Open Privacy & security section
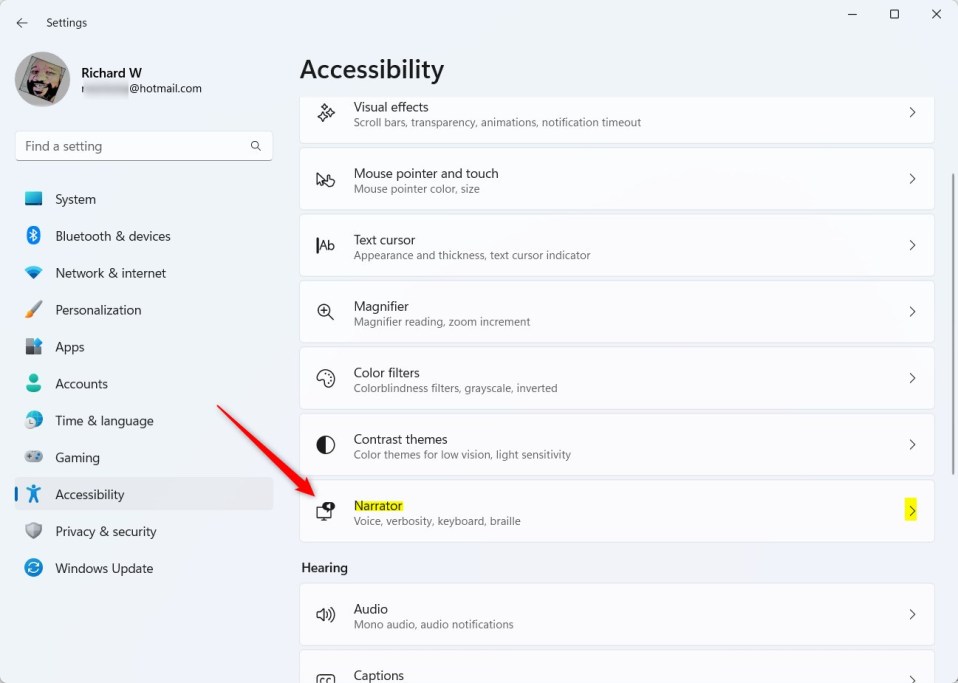The width and height of the screenshot is (958, 683). pos(144,531)
